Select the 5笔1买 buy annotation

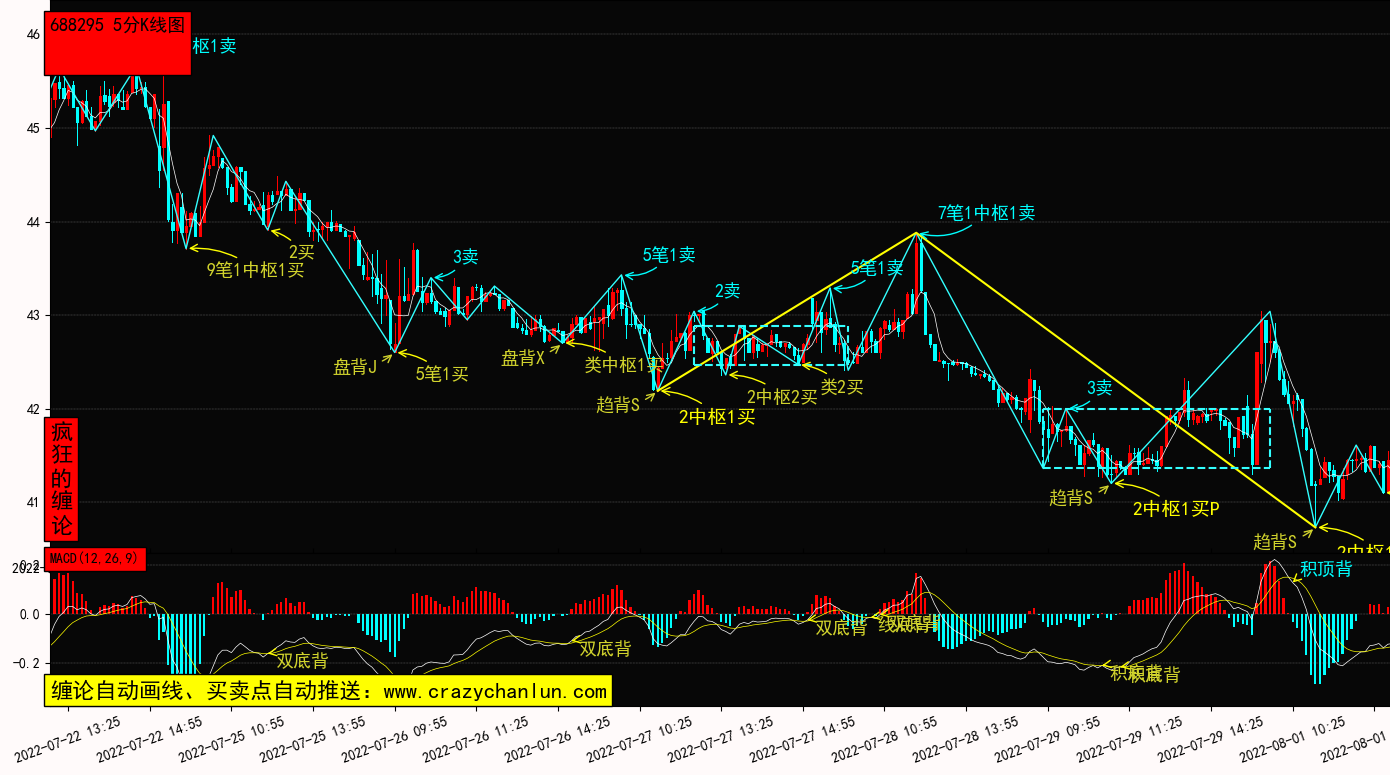click(x=442, y=374)
